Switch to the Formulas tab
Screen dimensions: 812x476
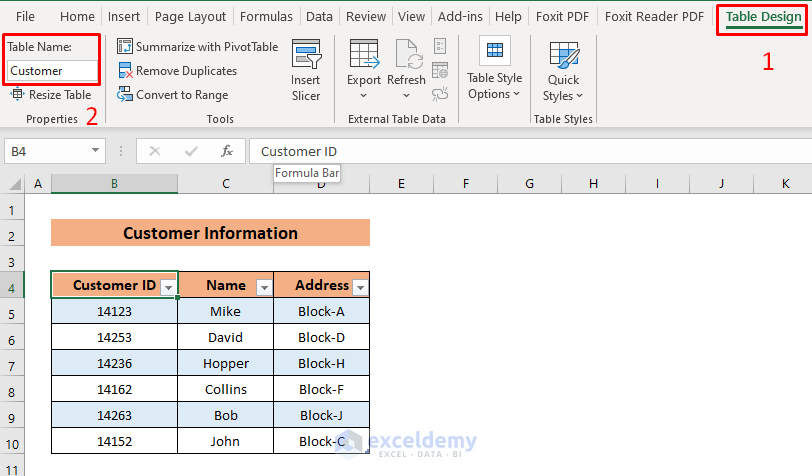pyautogui.click(x=266, y=17)
